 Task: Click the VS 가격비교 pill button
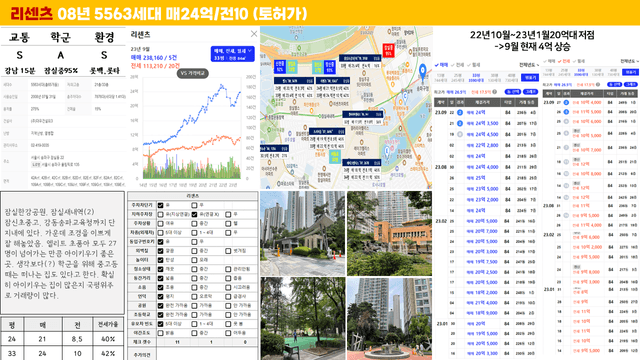(x=193, y=73)
